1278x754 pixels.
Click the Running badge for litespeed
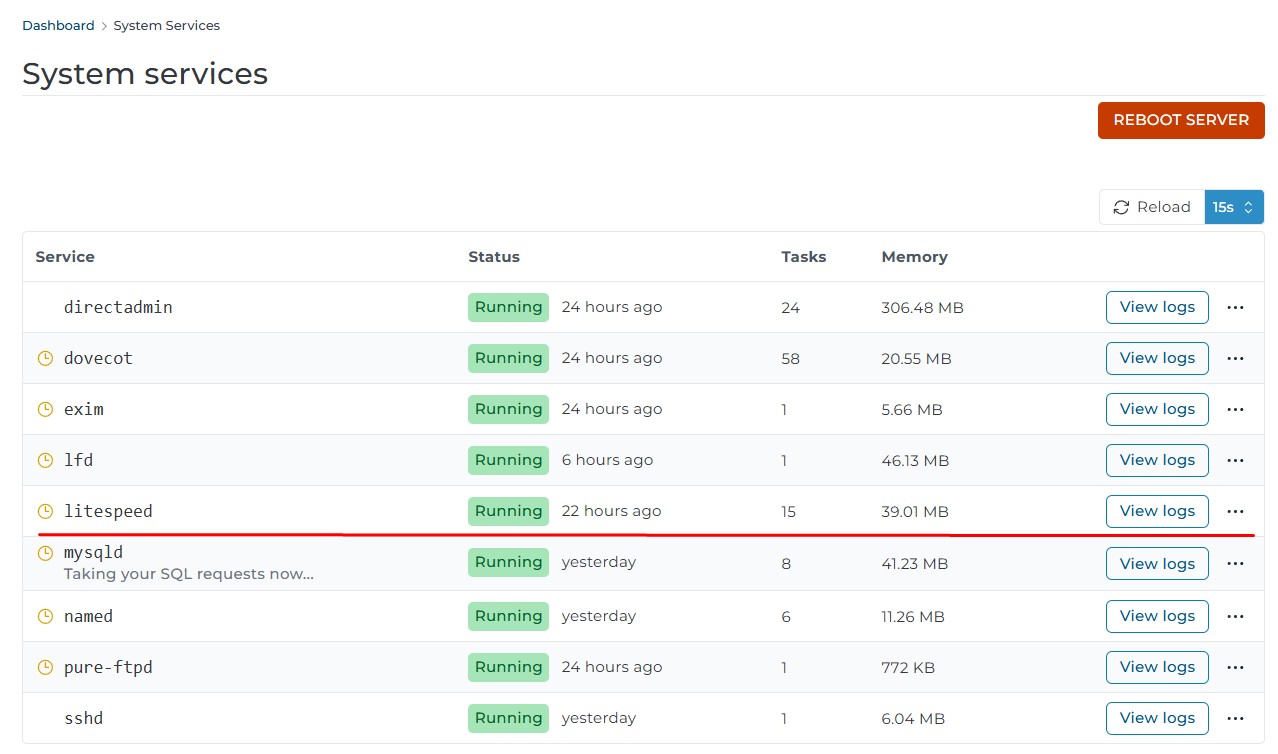508,511
